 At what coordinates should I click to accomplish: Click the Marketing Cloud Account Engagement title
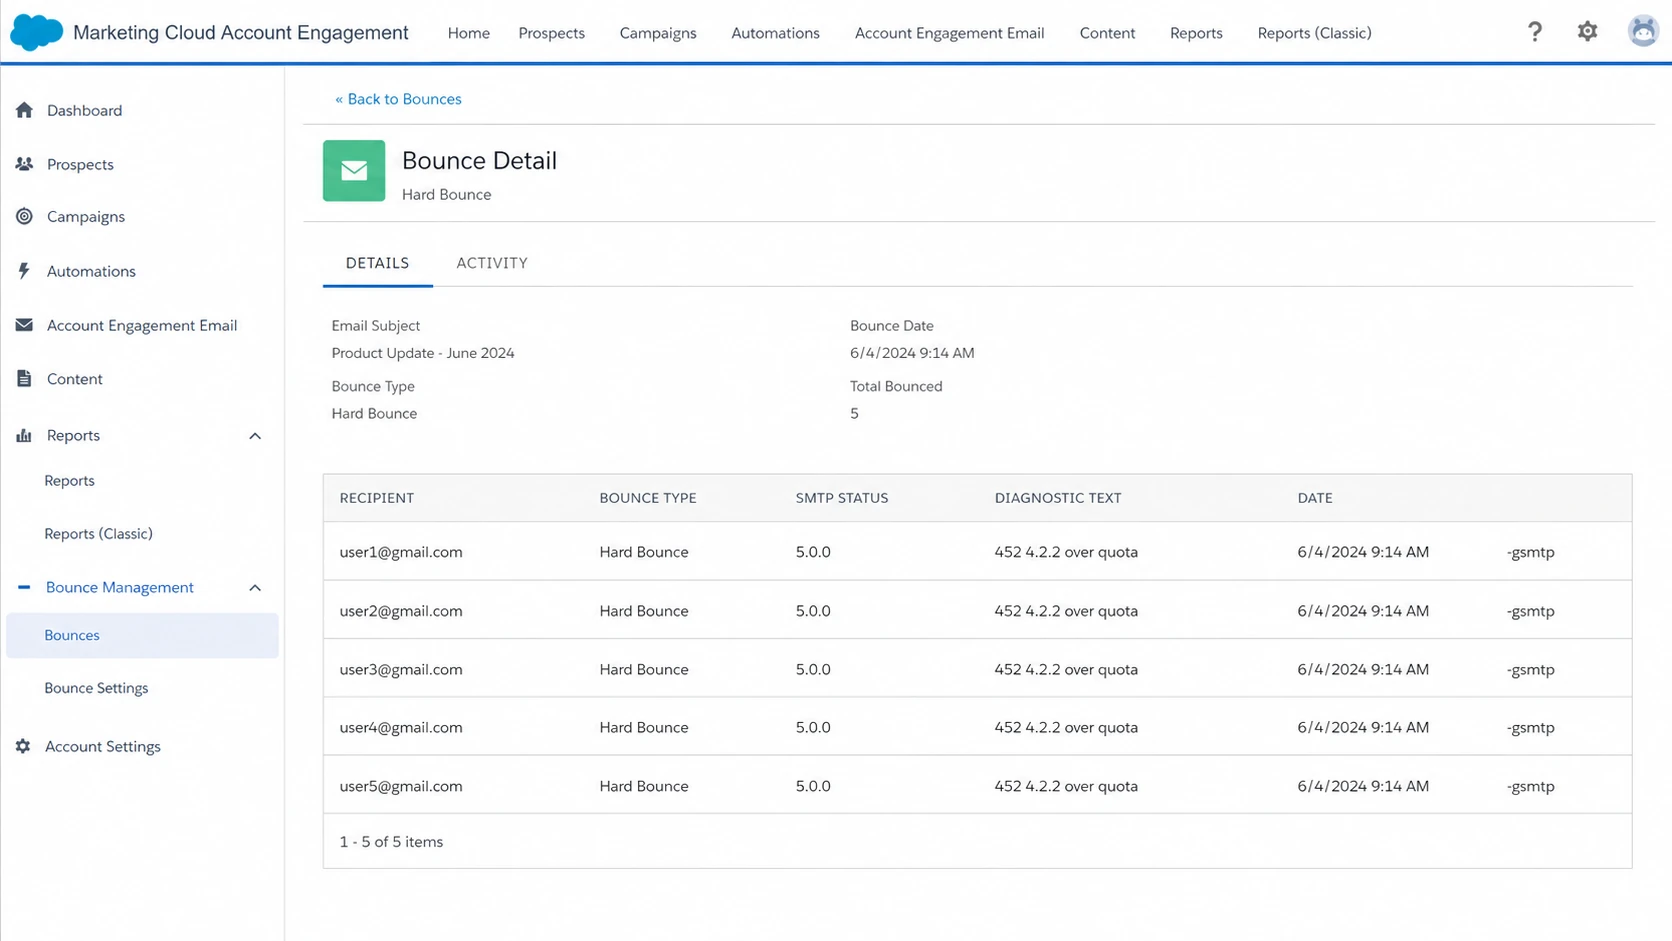pyautogui.click(x=241, y=33)
